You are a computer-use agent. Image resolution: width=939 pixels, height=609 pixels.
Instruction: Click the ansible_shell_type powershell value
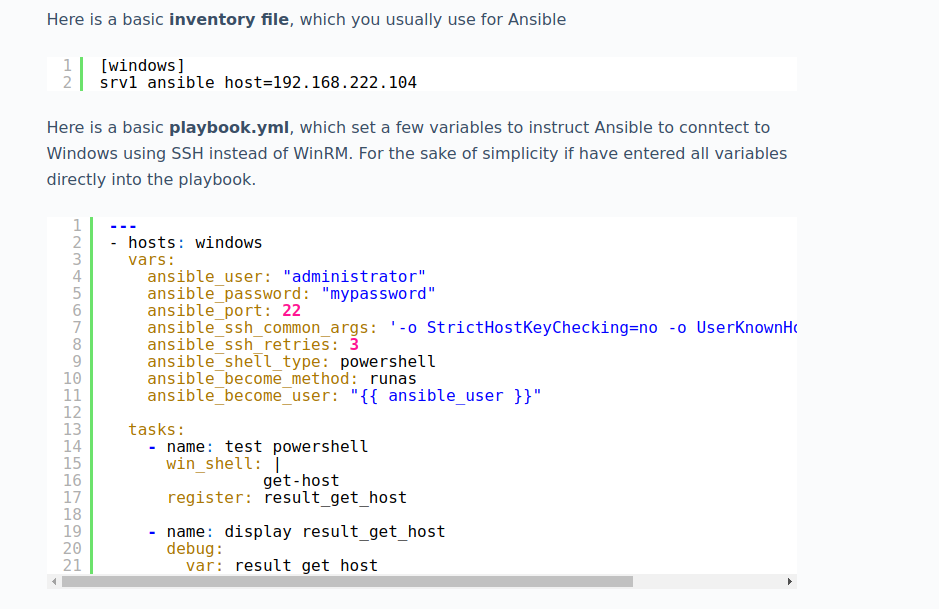point(387,361)
